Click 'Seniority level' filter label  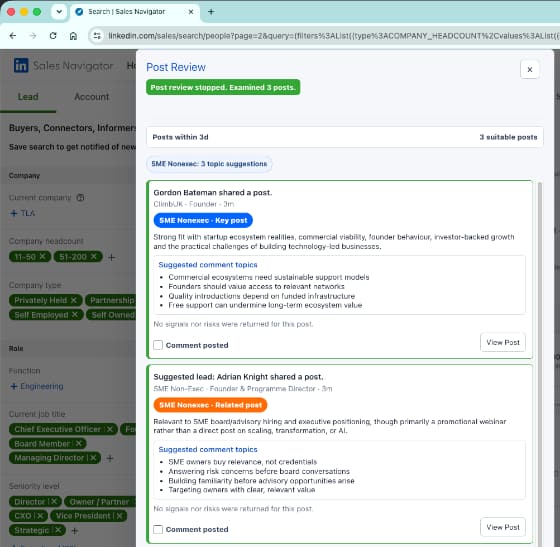[34, 486]
